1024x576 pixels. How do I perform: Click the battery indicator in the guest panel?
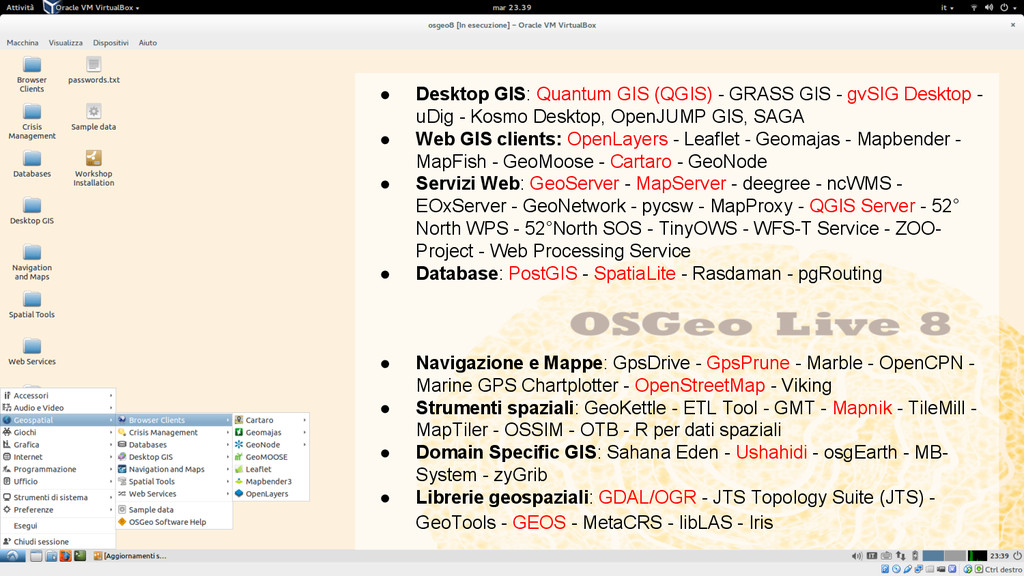915,556
